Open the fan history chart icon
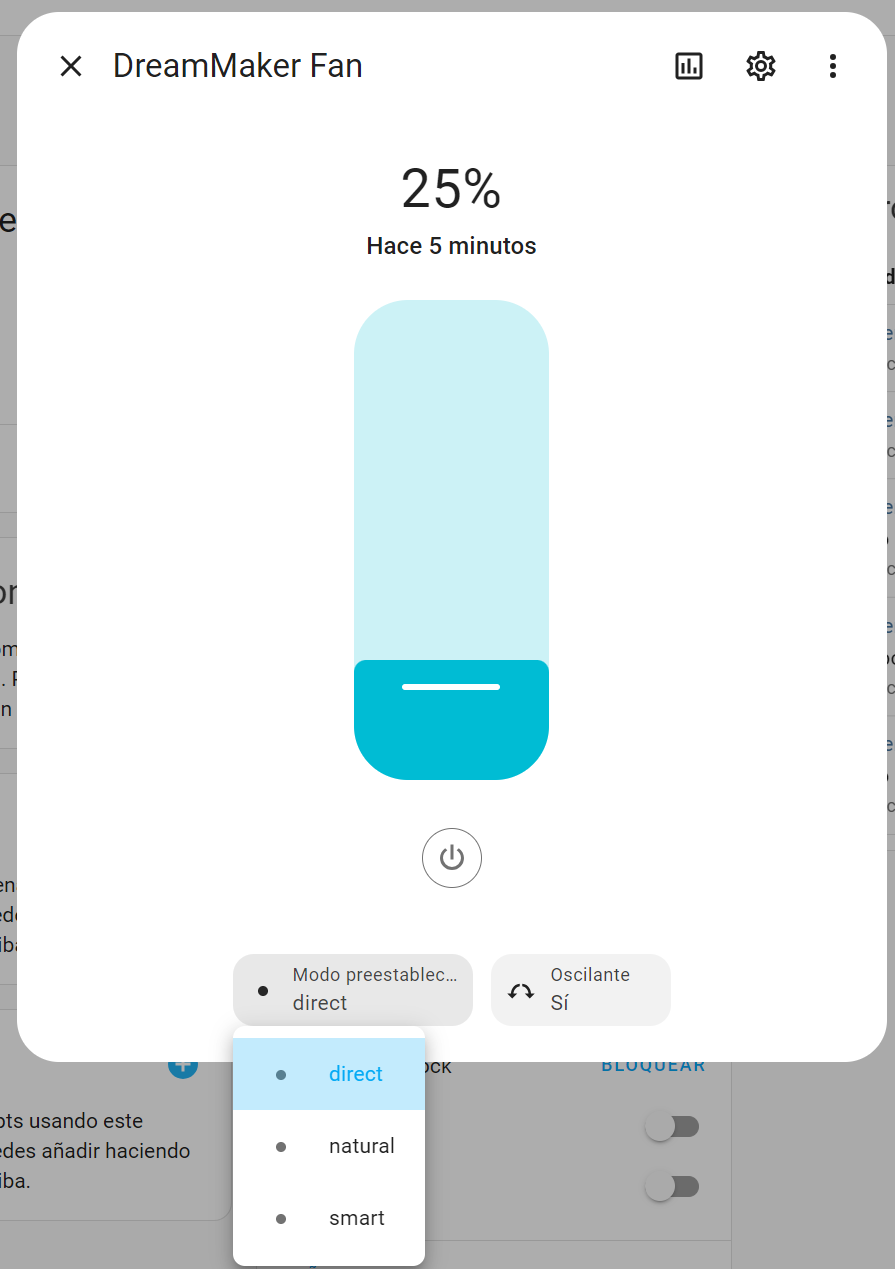The image size is (895, 1269). pos(689,67)
